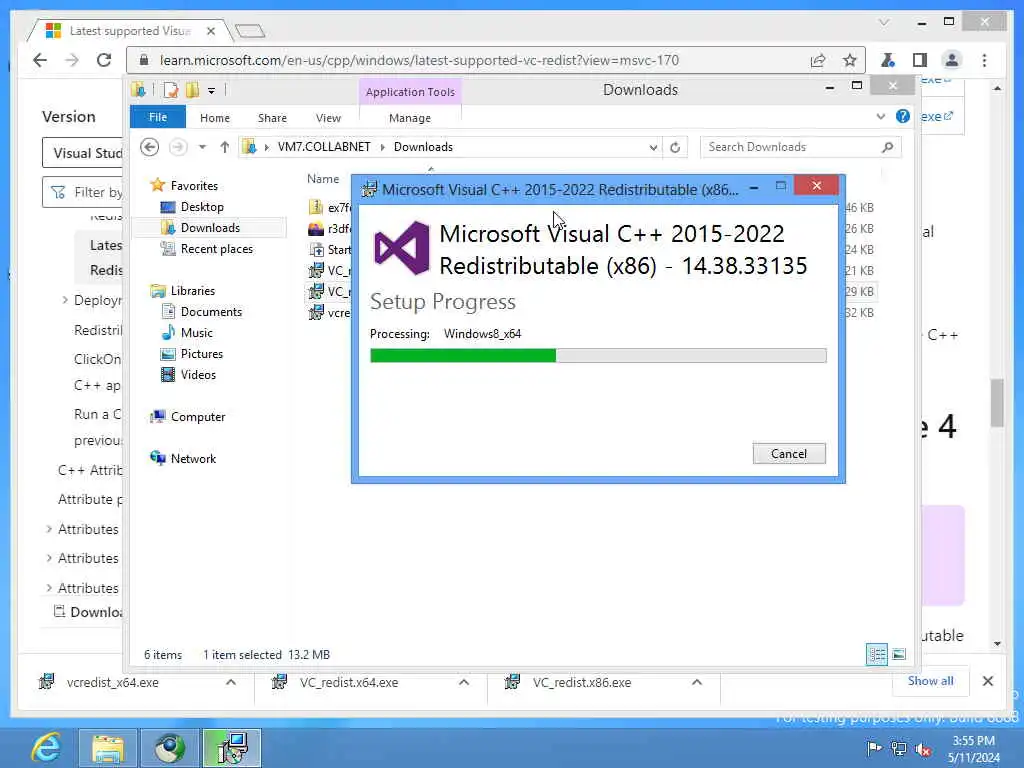The width and height of the screenshot is (1024, 768).
Task: Switch to Chrome in the taskbar
Action: (x=169, y=748)
